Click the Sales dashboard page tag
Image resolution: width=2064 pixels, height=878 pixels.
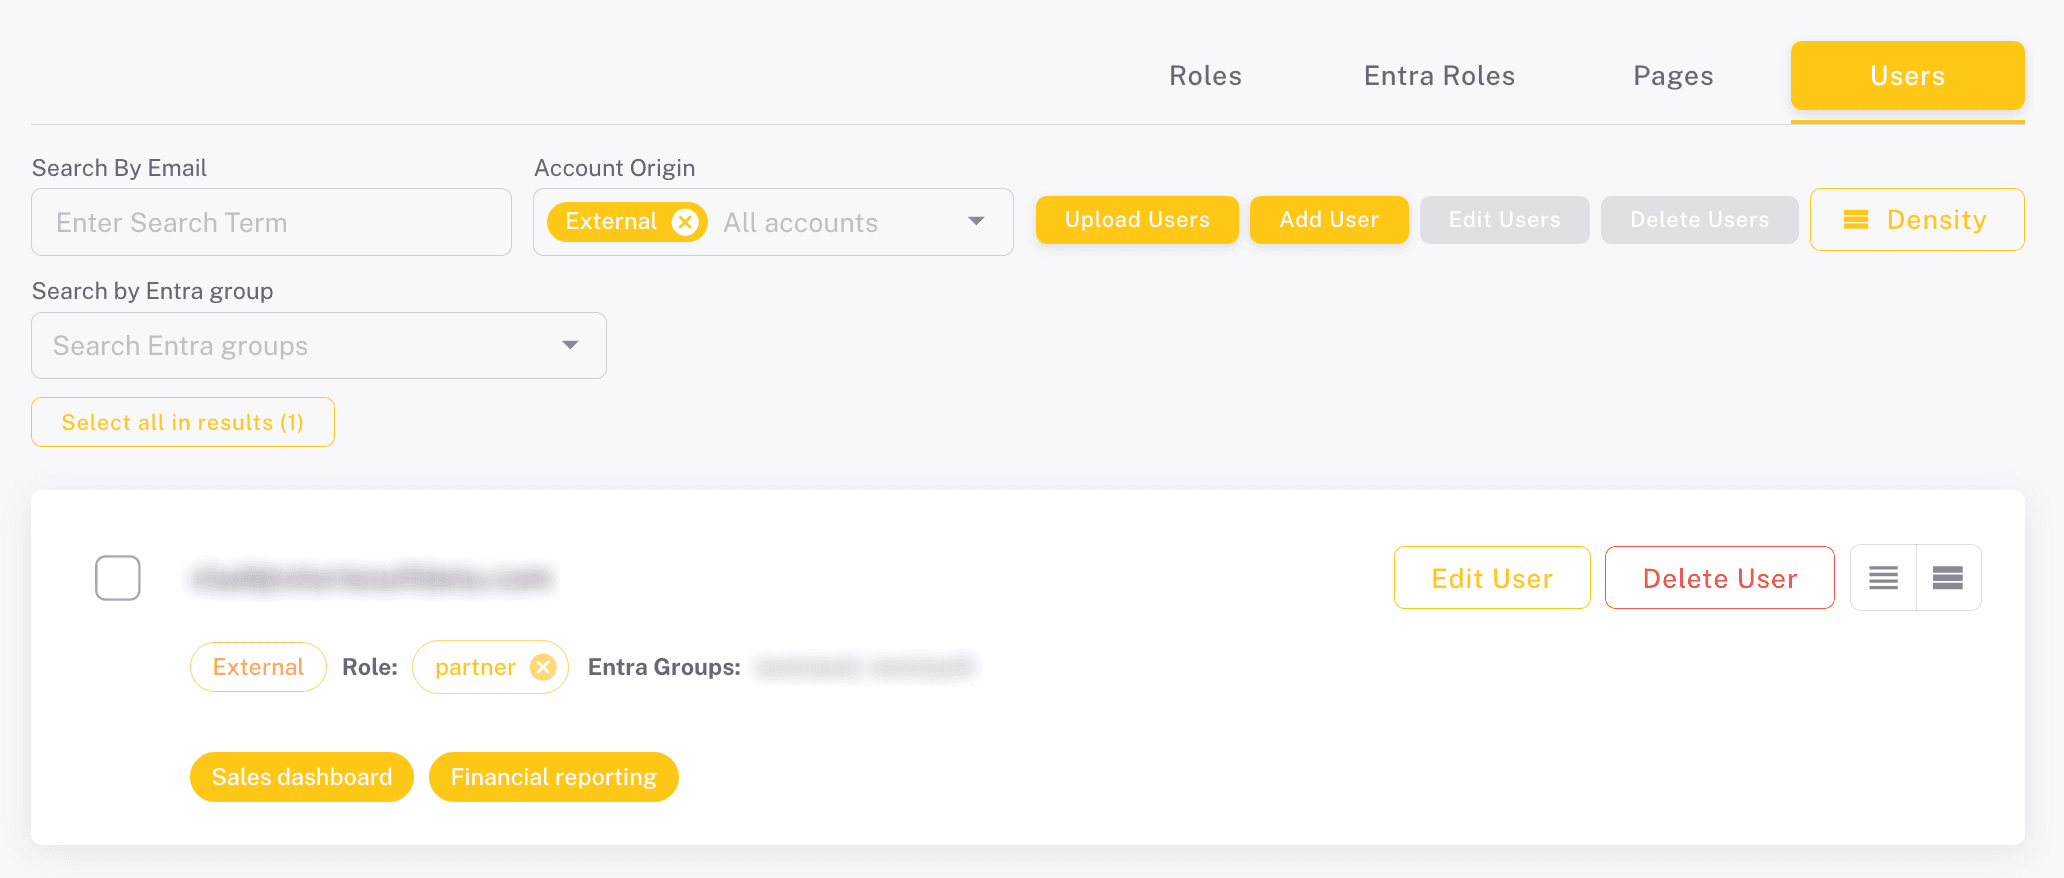point(302,777)
